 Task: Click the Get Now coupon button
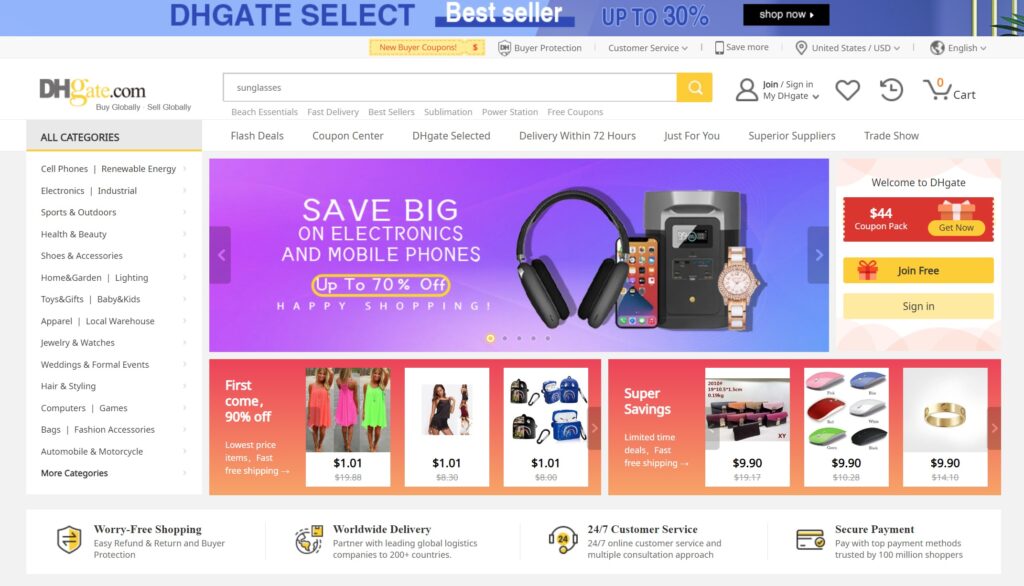pyautogui.click(x=956, y=227)
